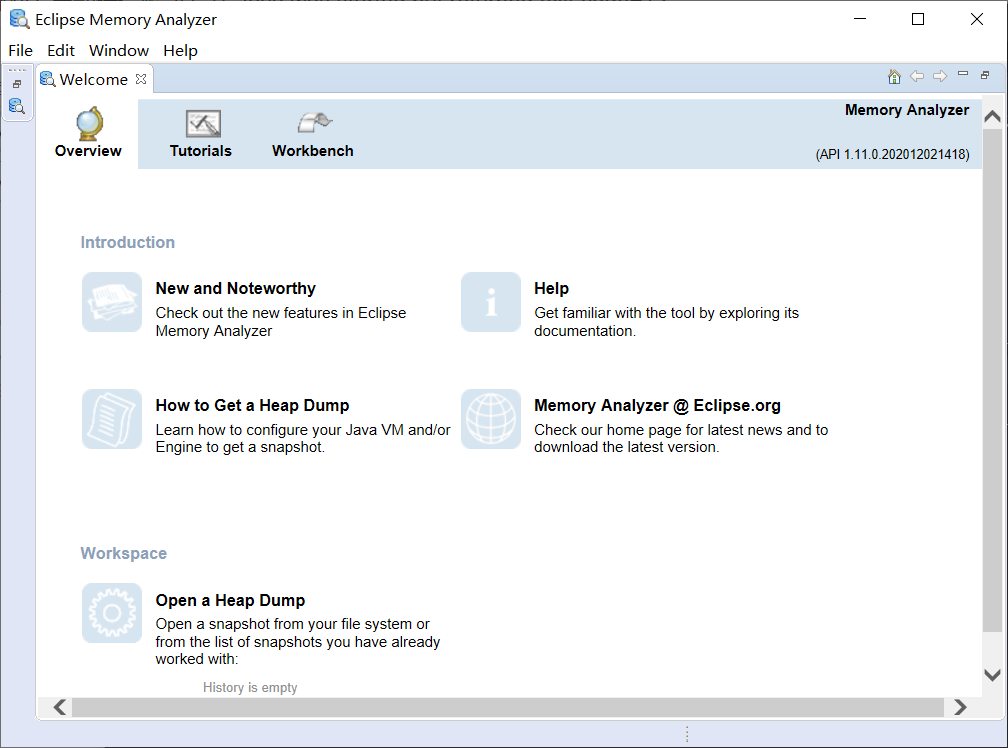Click horizontal scrollbar left arrow
This screenshot has height=748, width=1008.
tap(60, 708)
